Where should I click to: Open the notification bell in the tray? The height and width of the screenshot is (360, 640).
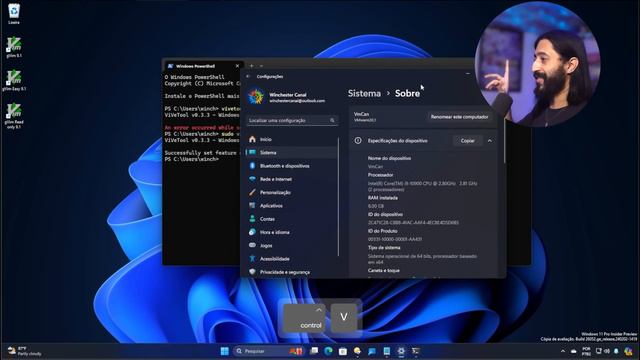tap(616, 351)
